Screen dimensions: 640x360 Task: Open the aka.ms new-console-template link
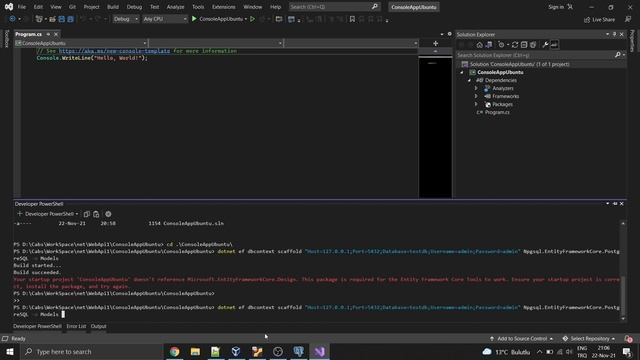pos(114,51)
